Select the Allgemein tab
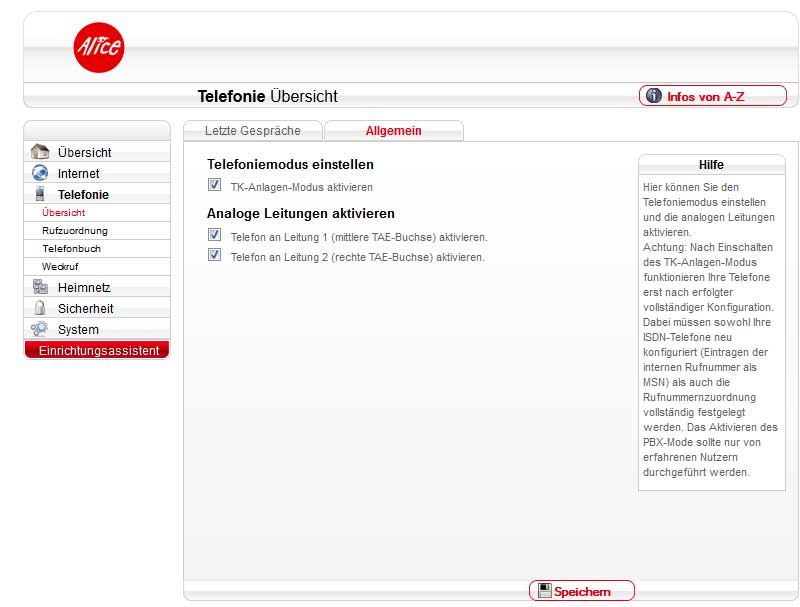 393,131
